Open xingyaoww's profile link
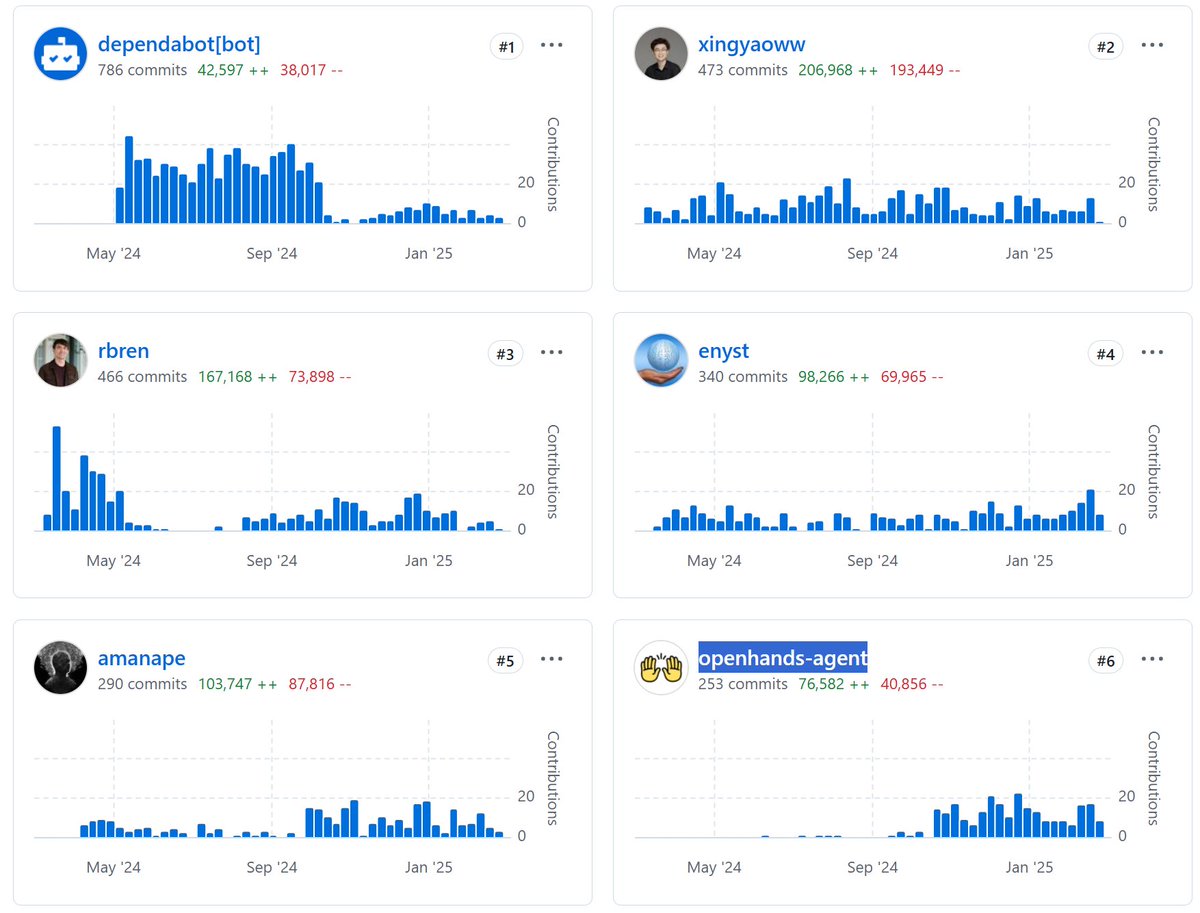 [x=752, y=44]
